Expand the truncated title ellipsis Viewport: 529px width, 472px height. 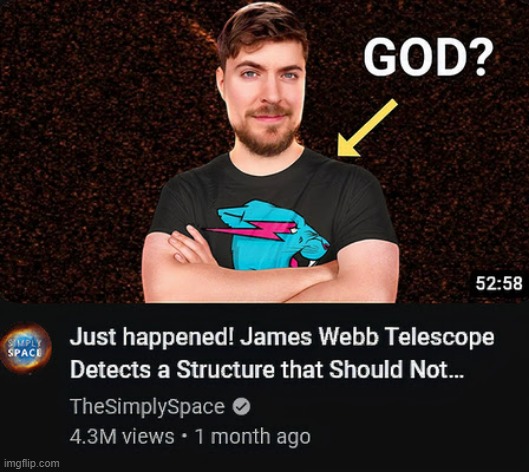456,375
